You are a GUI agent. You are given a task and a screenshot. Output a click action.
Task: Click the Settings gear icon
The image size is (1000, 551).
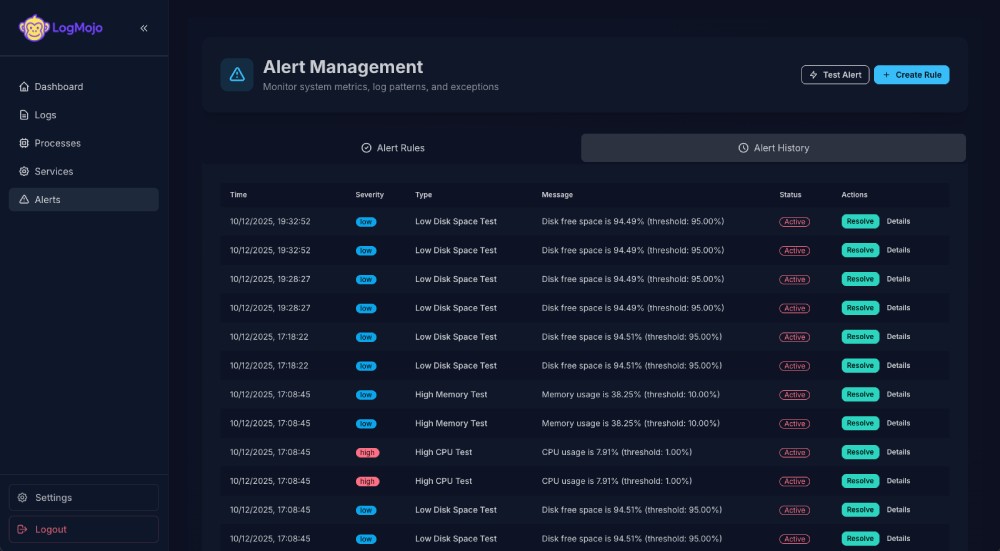pos(22,497)
